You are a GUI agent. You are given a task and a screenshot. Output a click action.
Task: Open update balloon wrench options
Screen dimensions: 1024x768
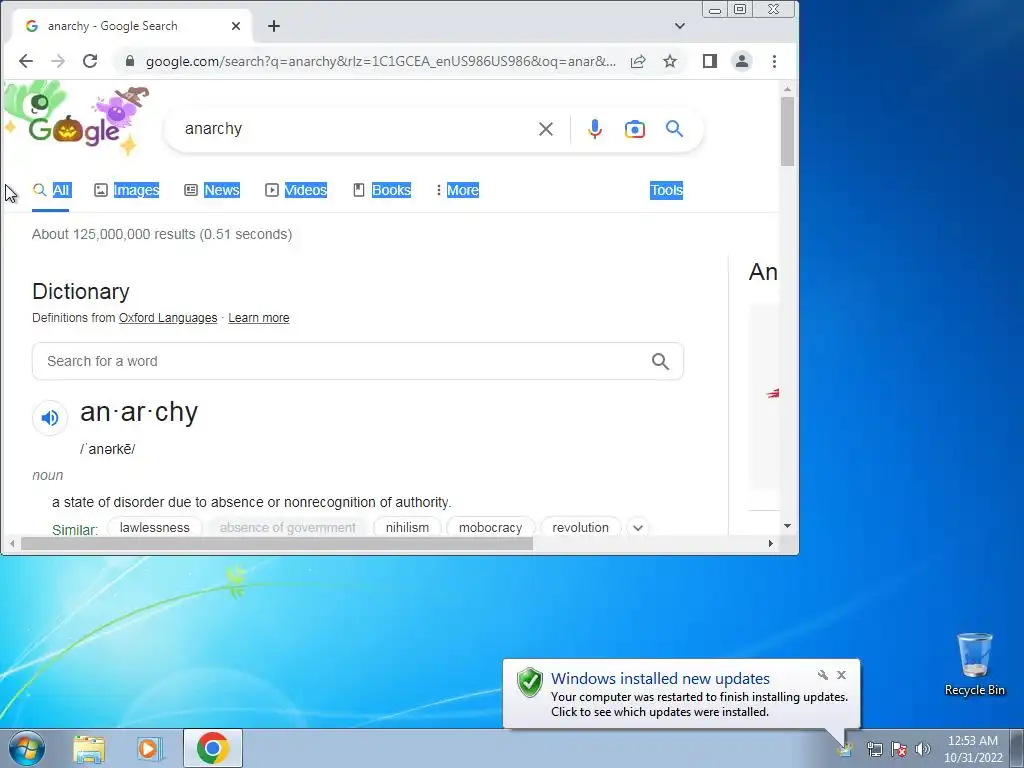pos(822,675)
